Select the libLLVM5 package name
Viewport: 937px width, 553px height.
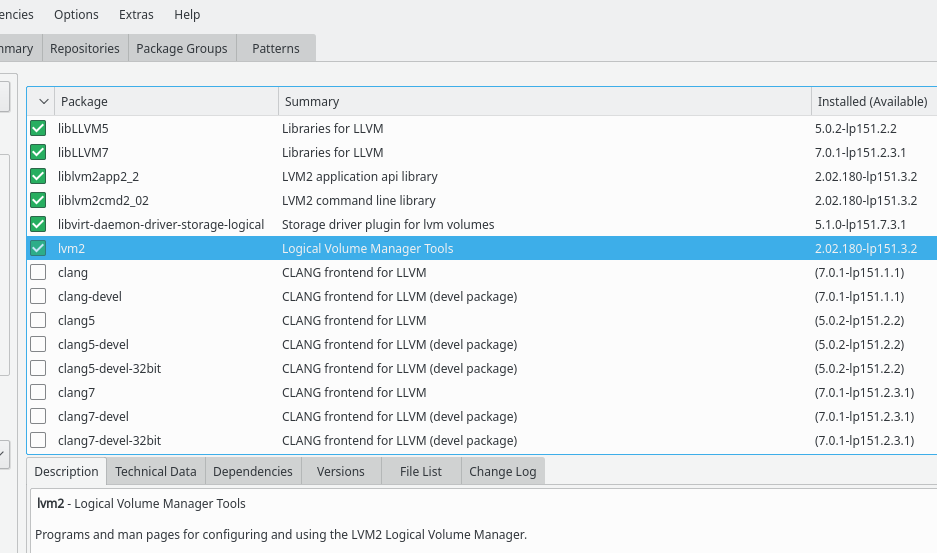click(x=83, y=129)
